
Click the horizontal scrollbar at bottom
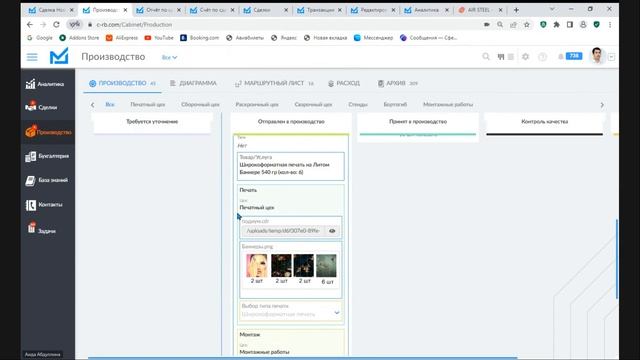pyautogui.click(x=302, y=358)
